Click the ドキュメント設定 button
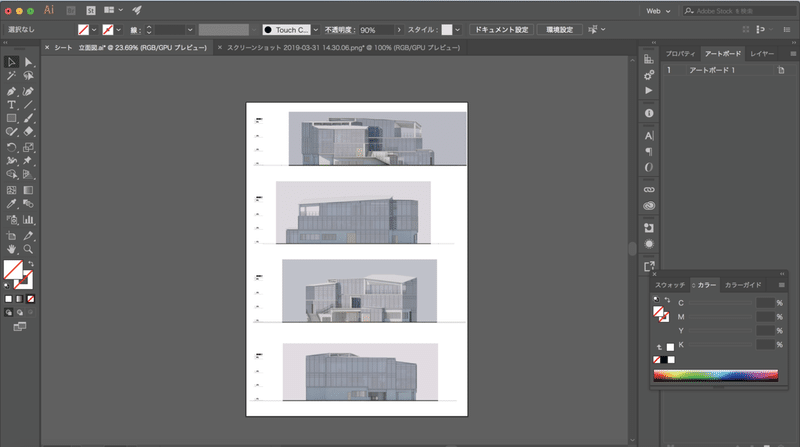The image size is (800, 447). [x=502, y=30]
